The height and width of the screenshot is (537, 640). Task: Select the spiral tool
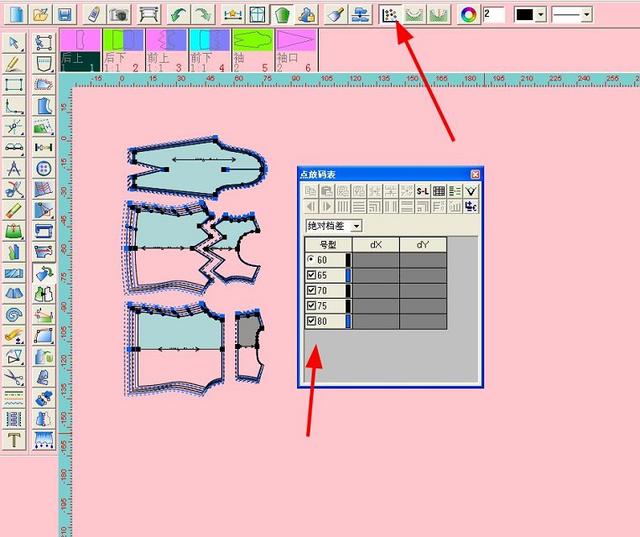coord(13,315)
